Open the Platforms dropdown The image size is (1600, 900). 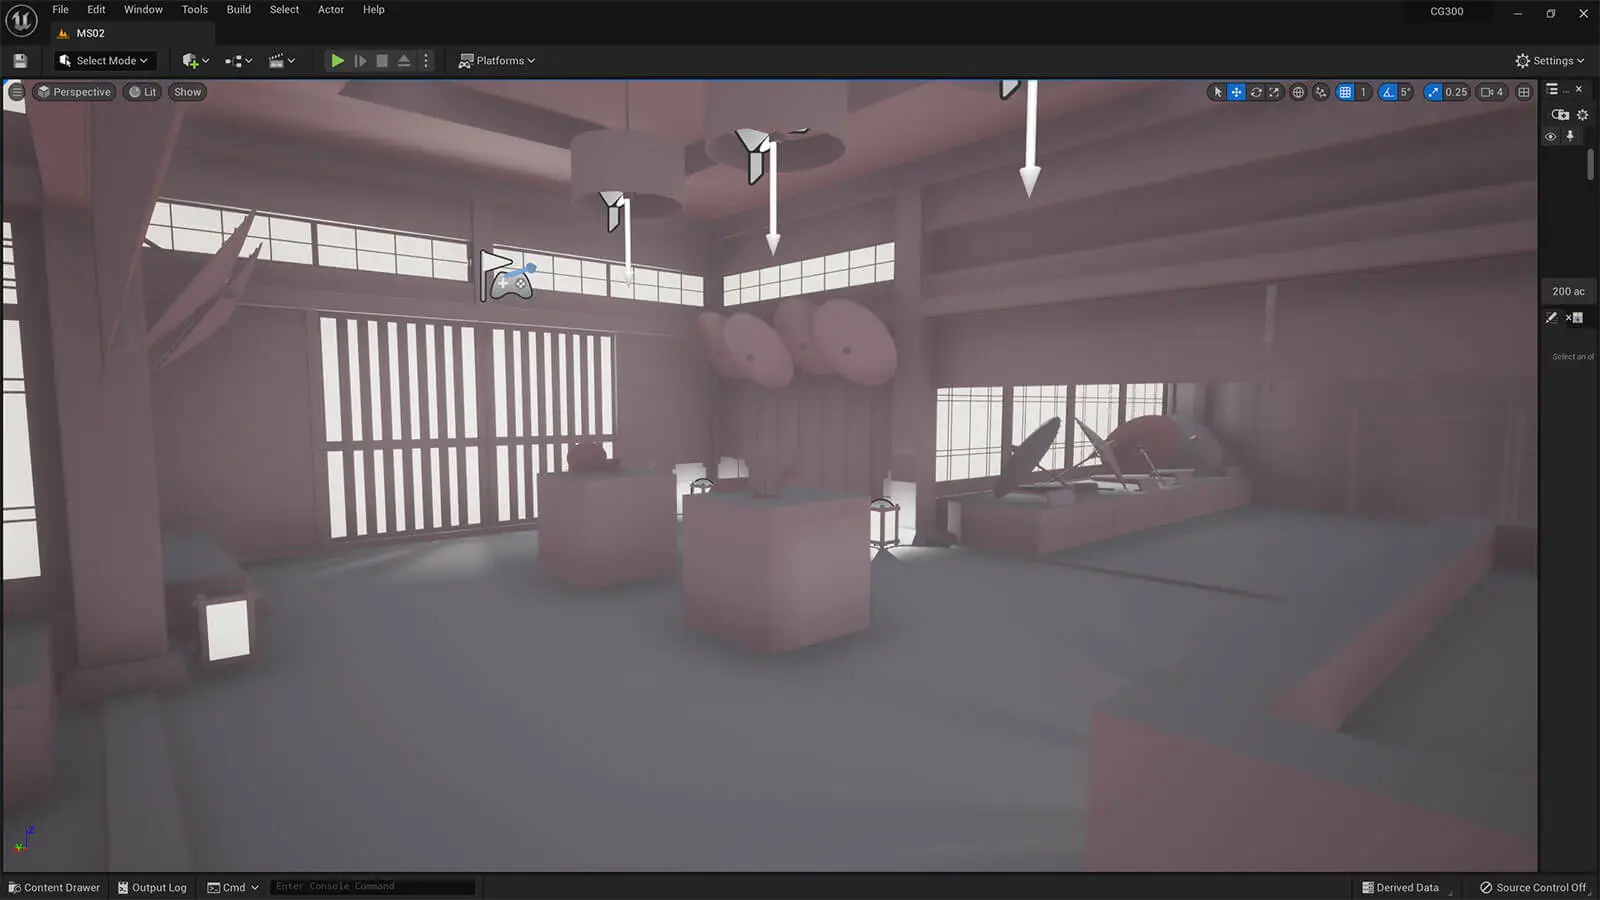(x=496, y=61)
